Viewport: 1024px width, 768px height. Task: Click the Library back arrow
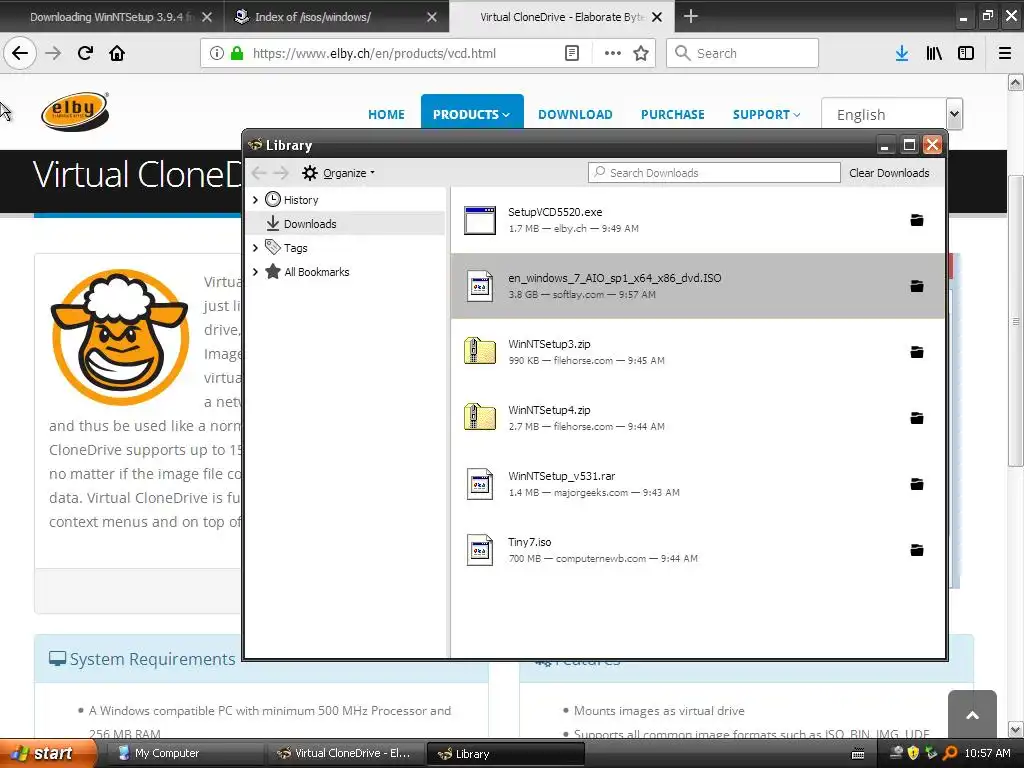[x=259, y=172]
